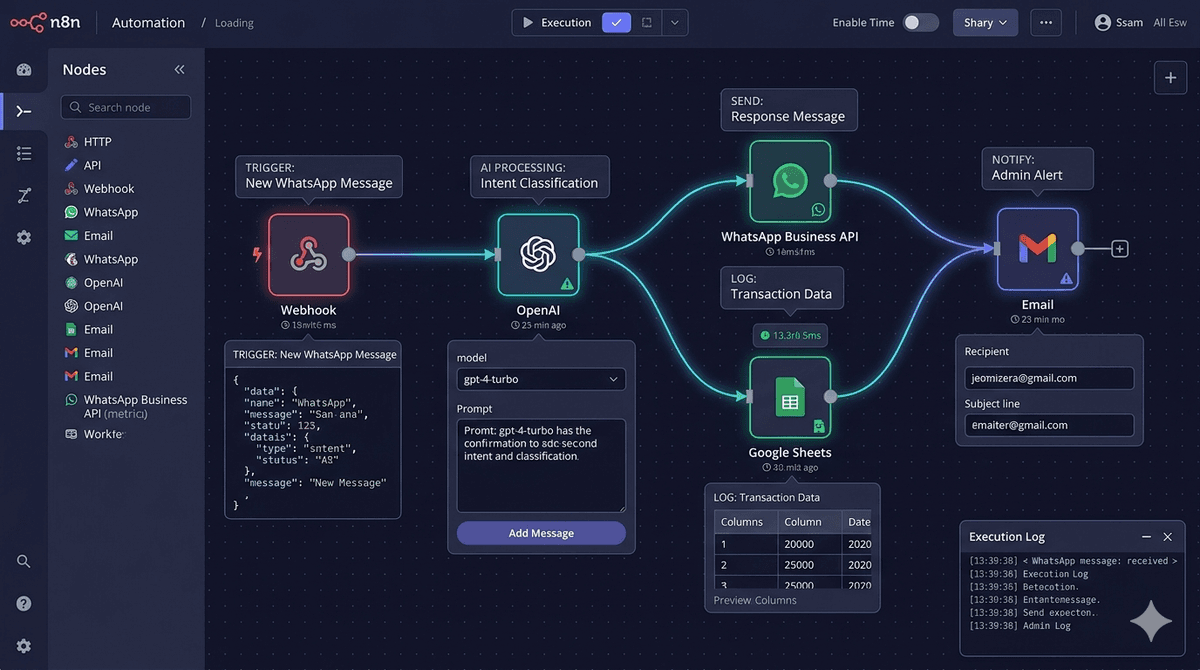Click the plus connector after Email node

tap(1120, 249)
